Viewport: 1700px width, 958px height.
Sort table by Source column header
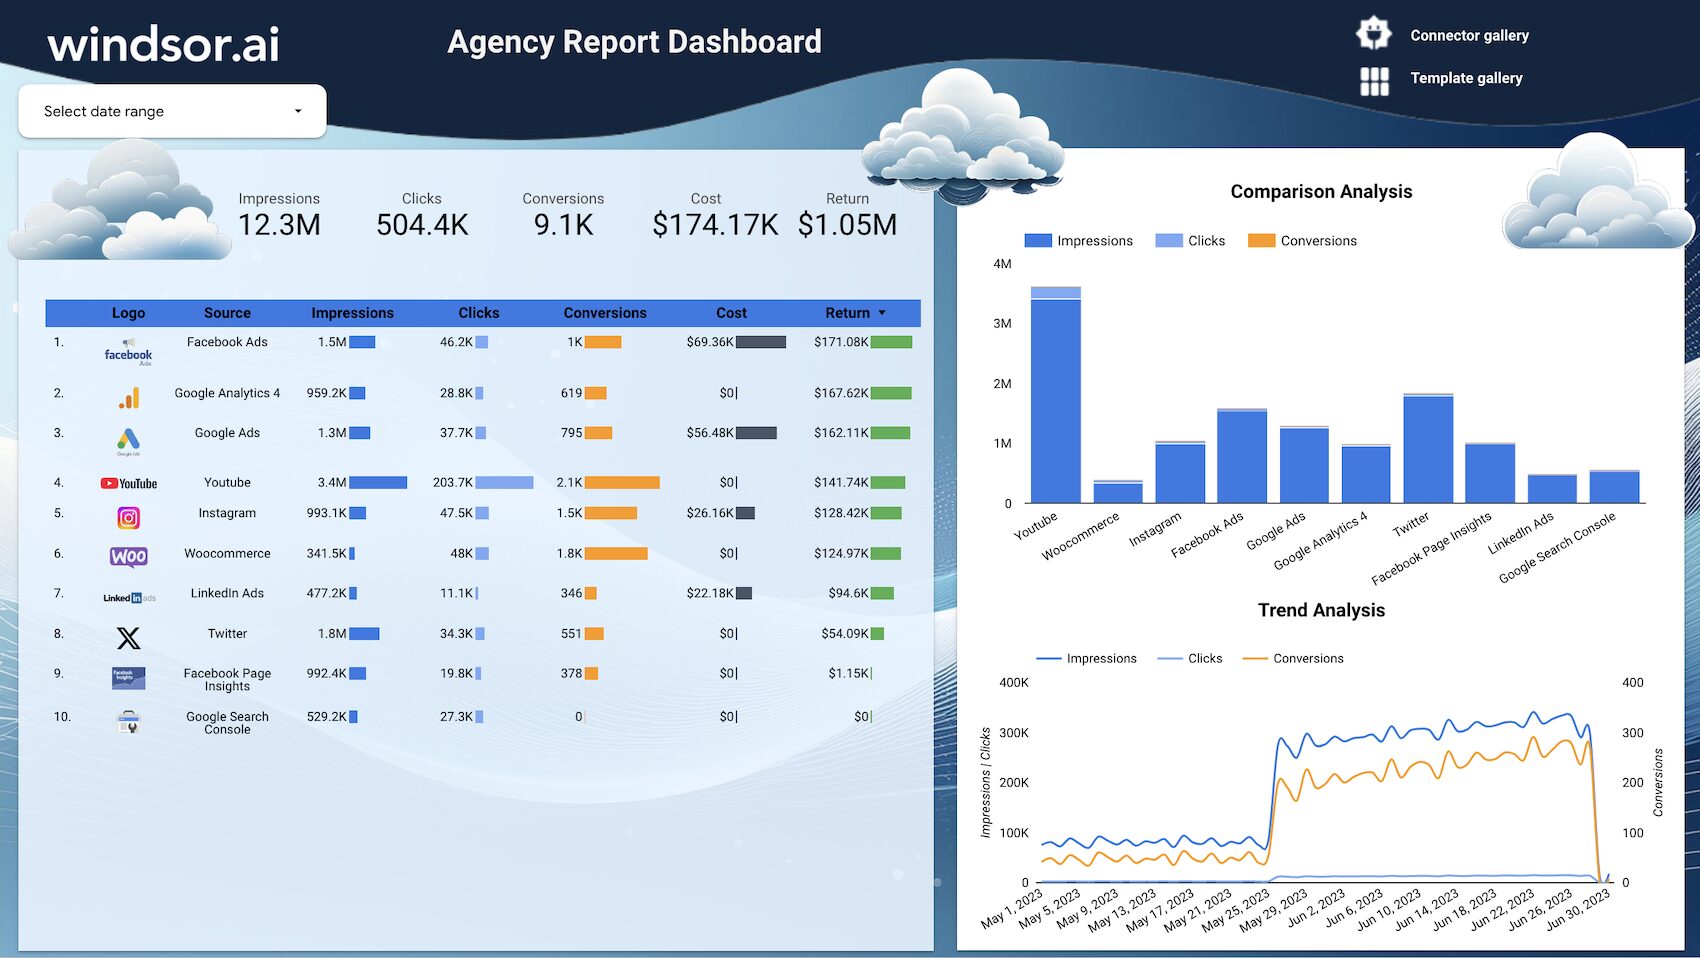tap(227, 313)
